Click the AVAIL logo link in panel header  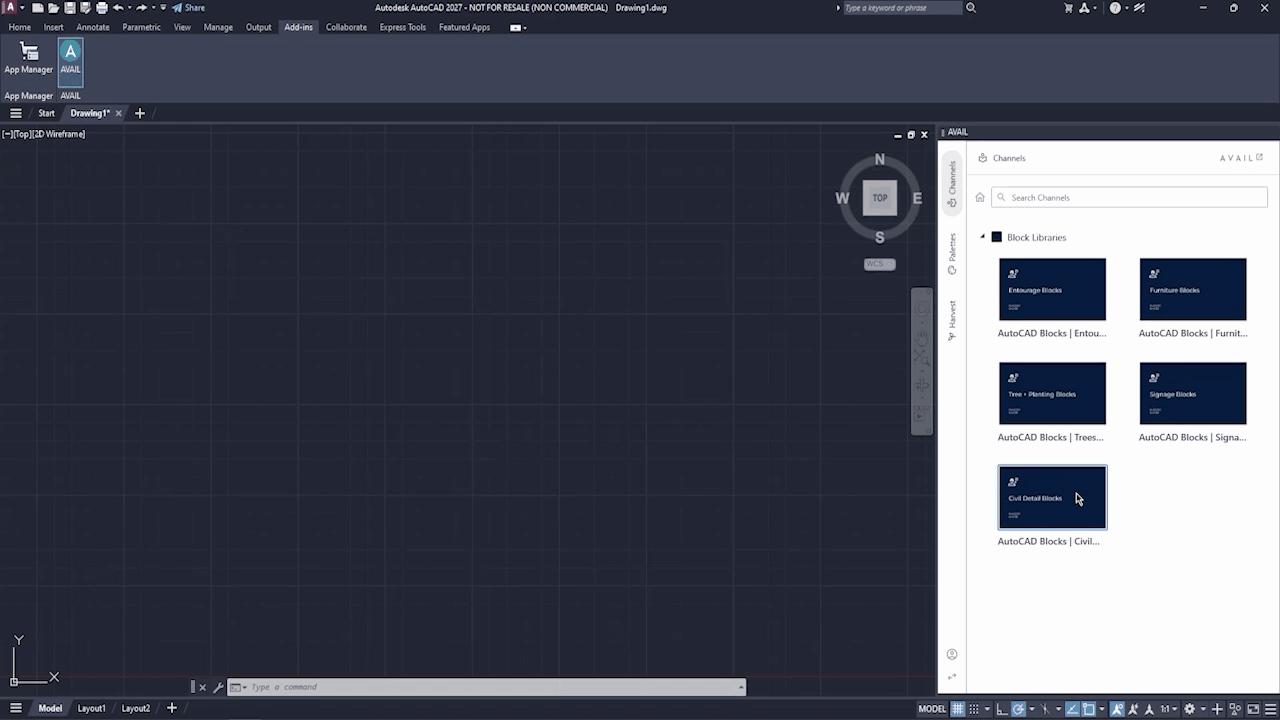[1241, 158]
